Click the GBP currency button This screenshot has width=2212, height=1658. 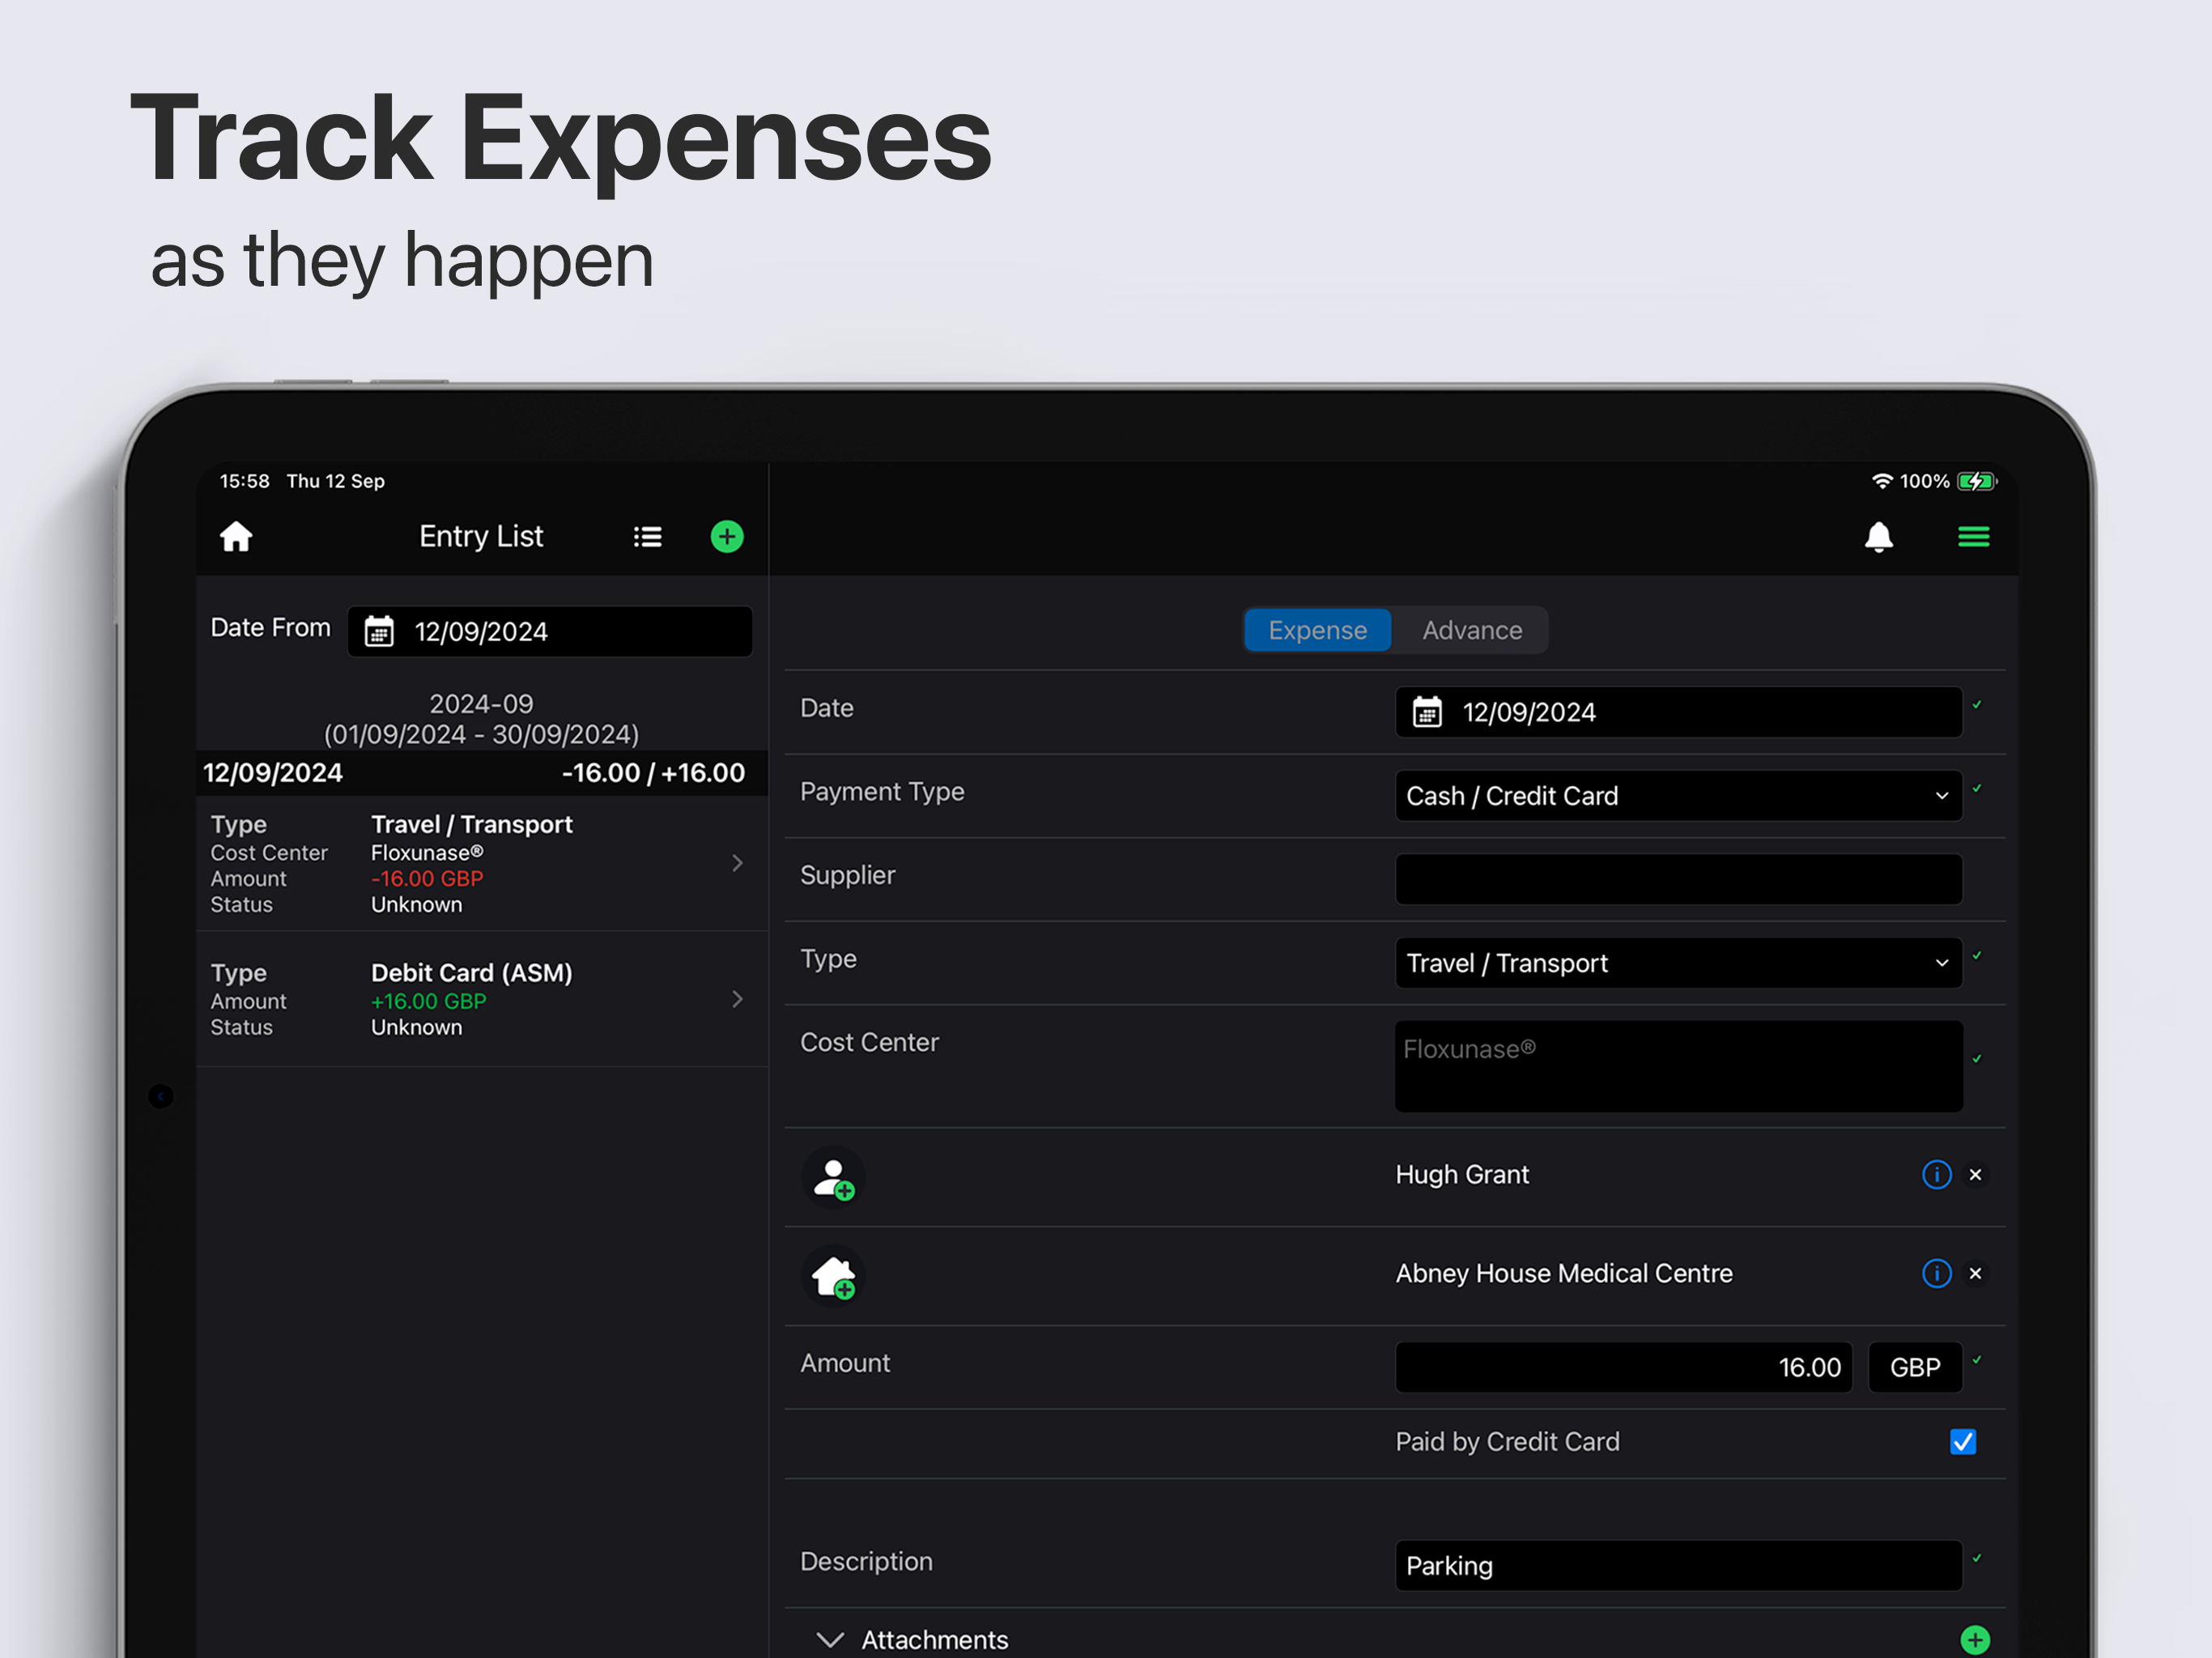click(x=1915, y=1367)
